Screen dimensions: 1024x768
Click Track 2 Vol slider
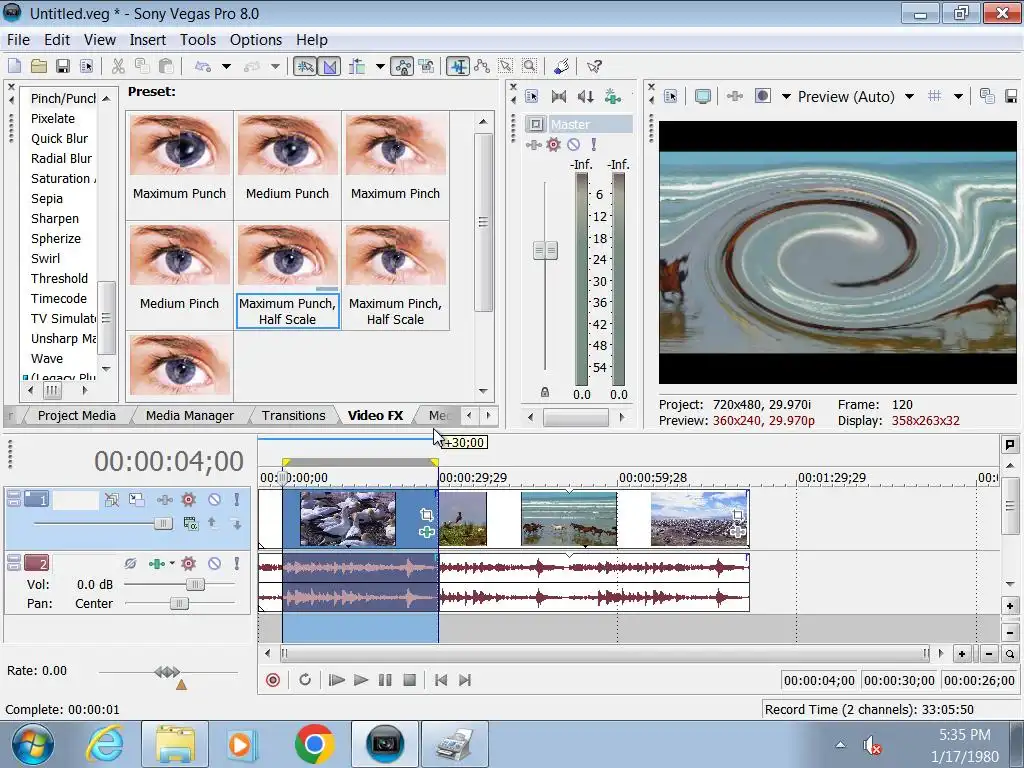(x=195, y=584)
